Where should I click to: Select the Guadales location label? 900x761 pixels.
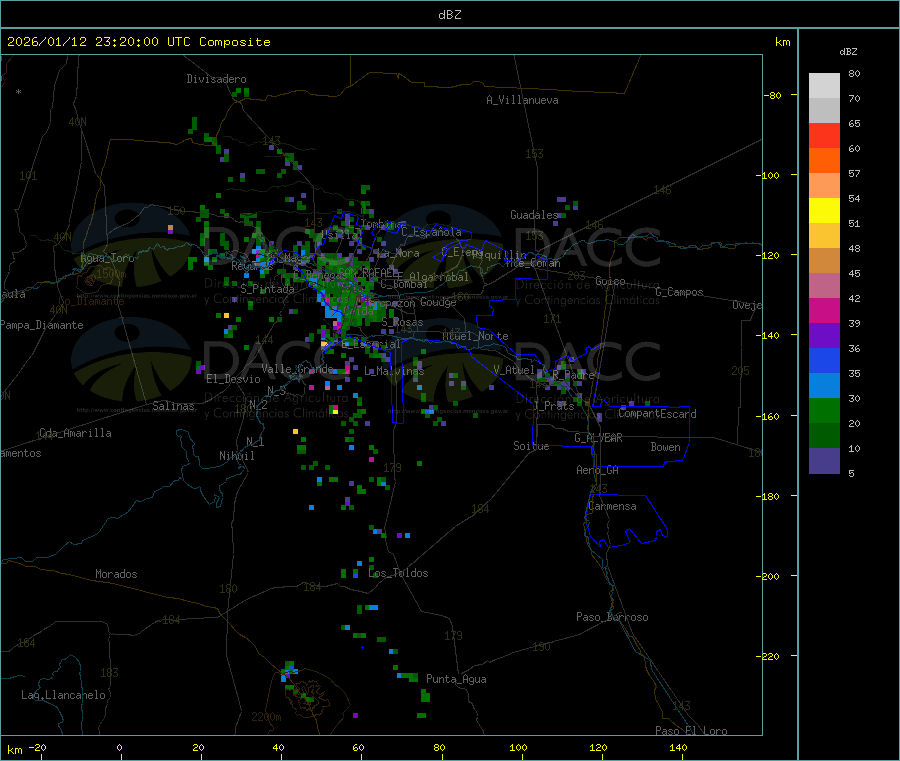[x=534, y=215]
